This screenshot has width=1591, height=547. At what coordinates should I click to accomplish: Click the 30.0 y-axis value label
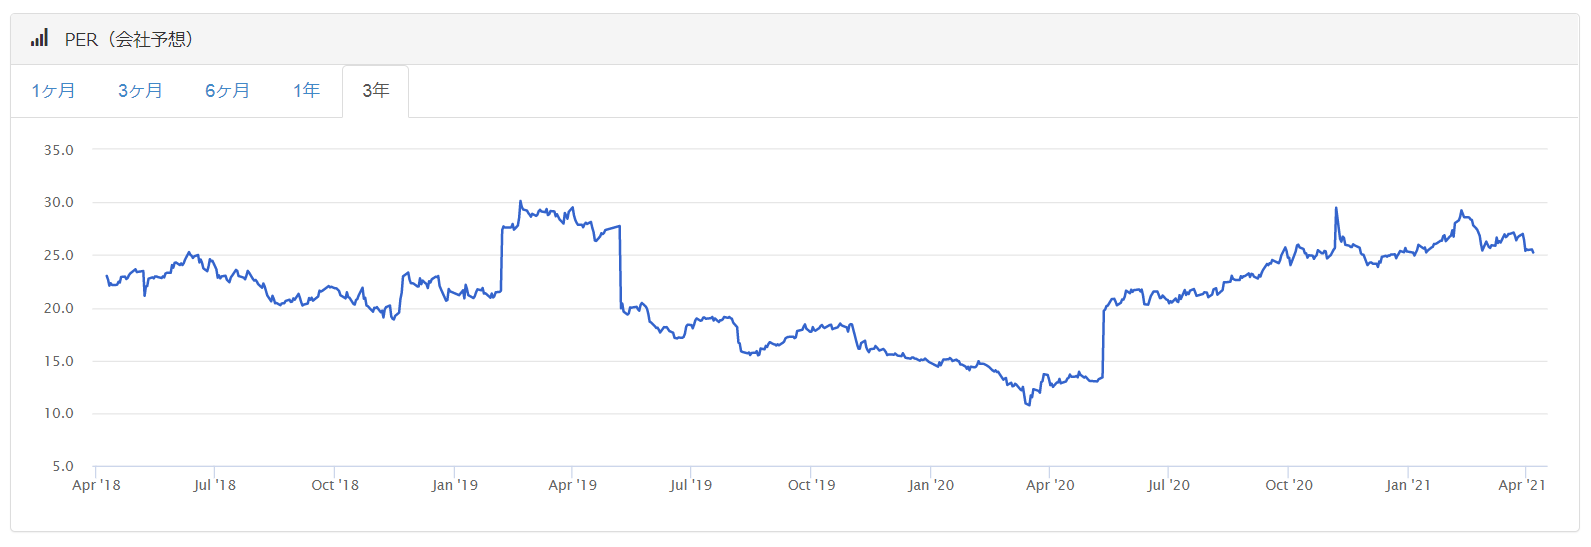click(x=58, y=202)
